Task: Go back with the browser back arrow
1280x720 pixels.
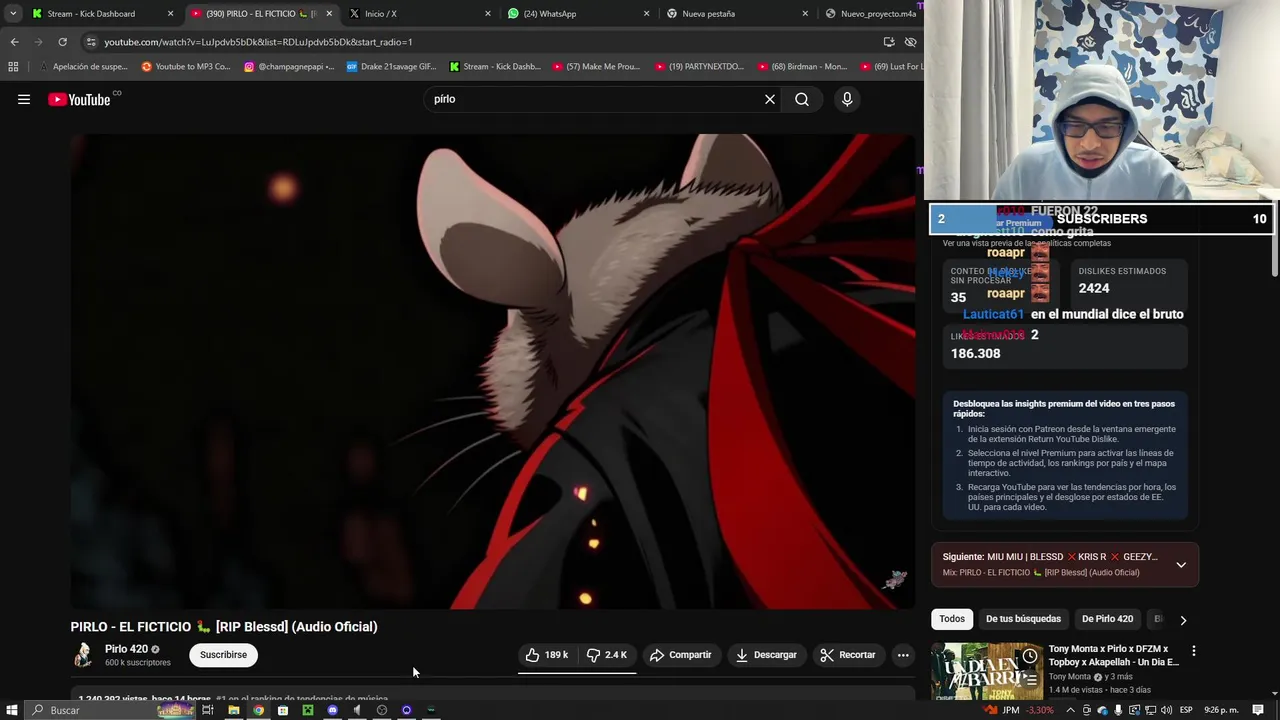Action: tap(14, 42)
